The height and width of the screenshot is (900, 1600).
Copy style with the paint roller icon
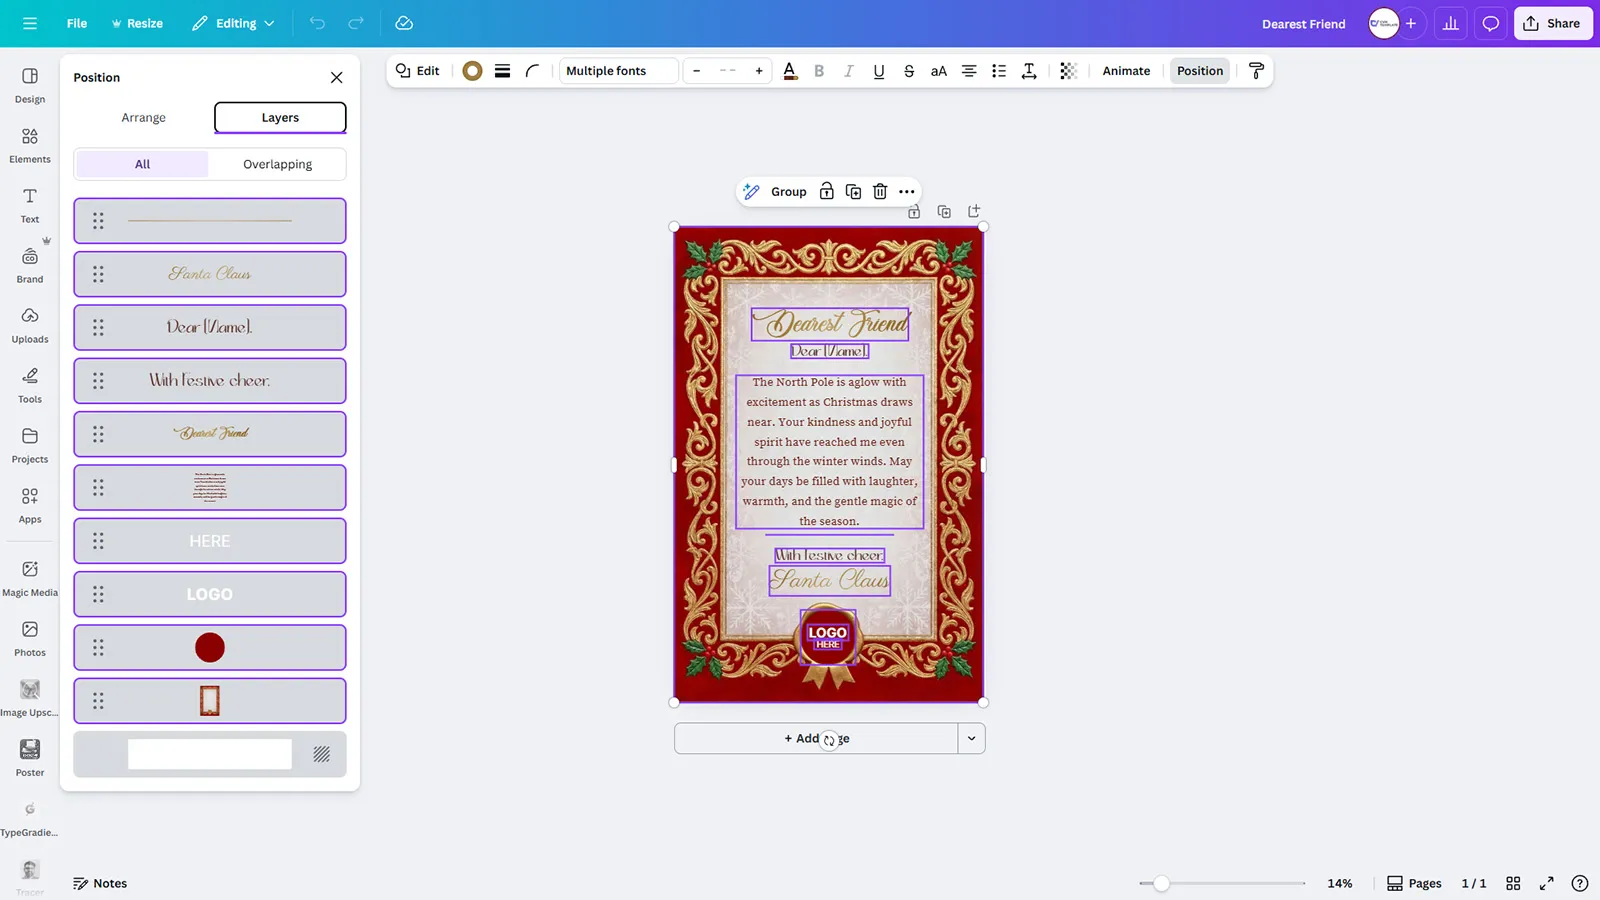(x=1256, y=71)
